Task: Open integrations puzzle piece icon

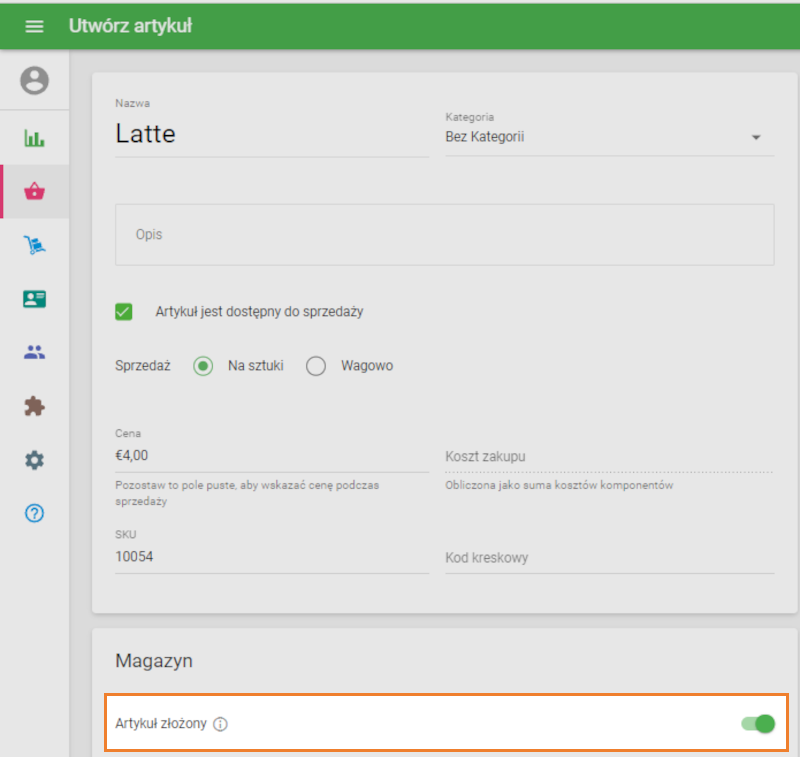Action: pos(34,406)
